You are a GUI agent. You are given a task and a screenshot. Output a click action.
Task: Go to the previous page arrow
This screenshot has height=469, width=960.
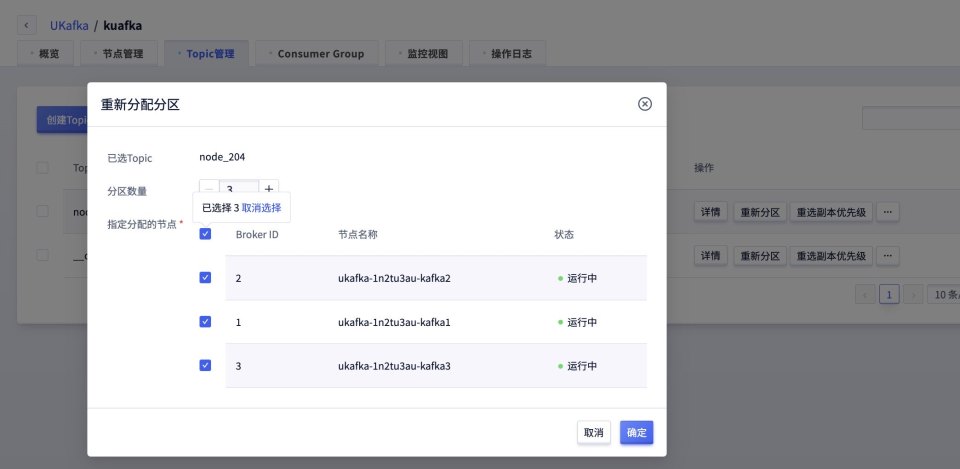pyautogui.click(x=865, y=294)
